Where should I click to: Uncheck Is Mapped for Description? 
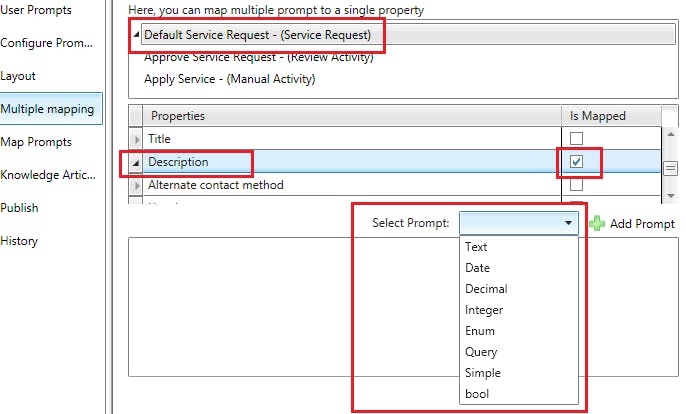[x=575, y=161]
